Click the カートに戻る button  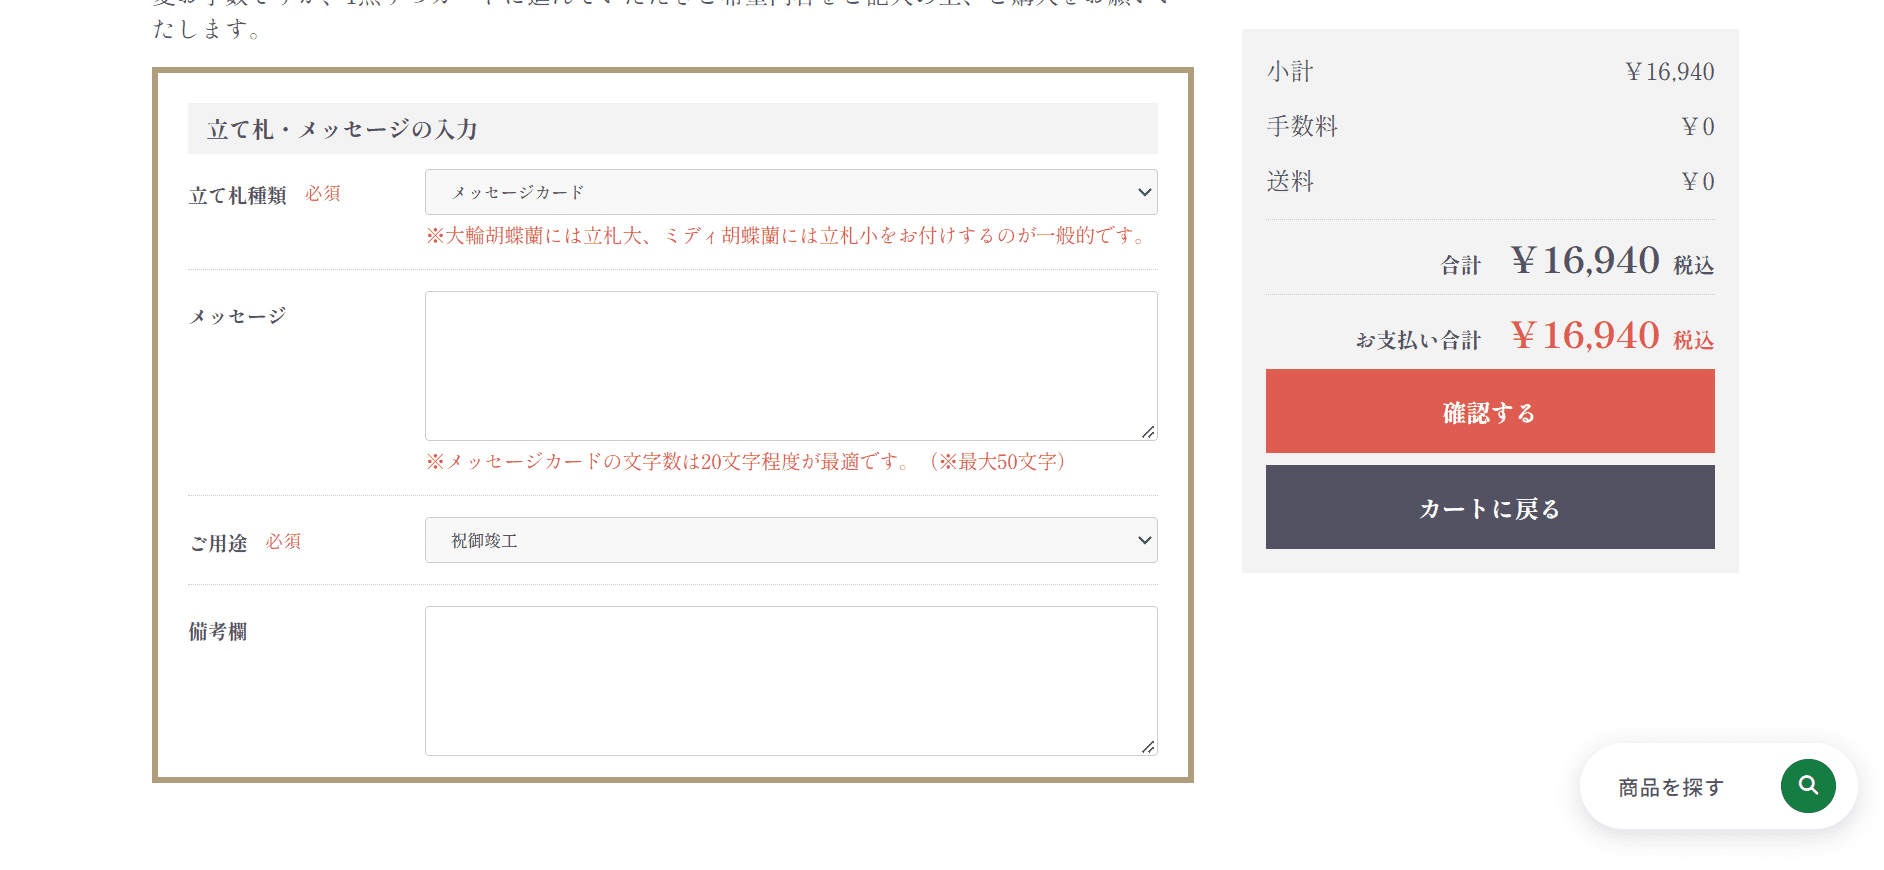pyautogui.click(x=1490, y=507)
